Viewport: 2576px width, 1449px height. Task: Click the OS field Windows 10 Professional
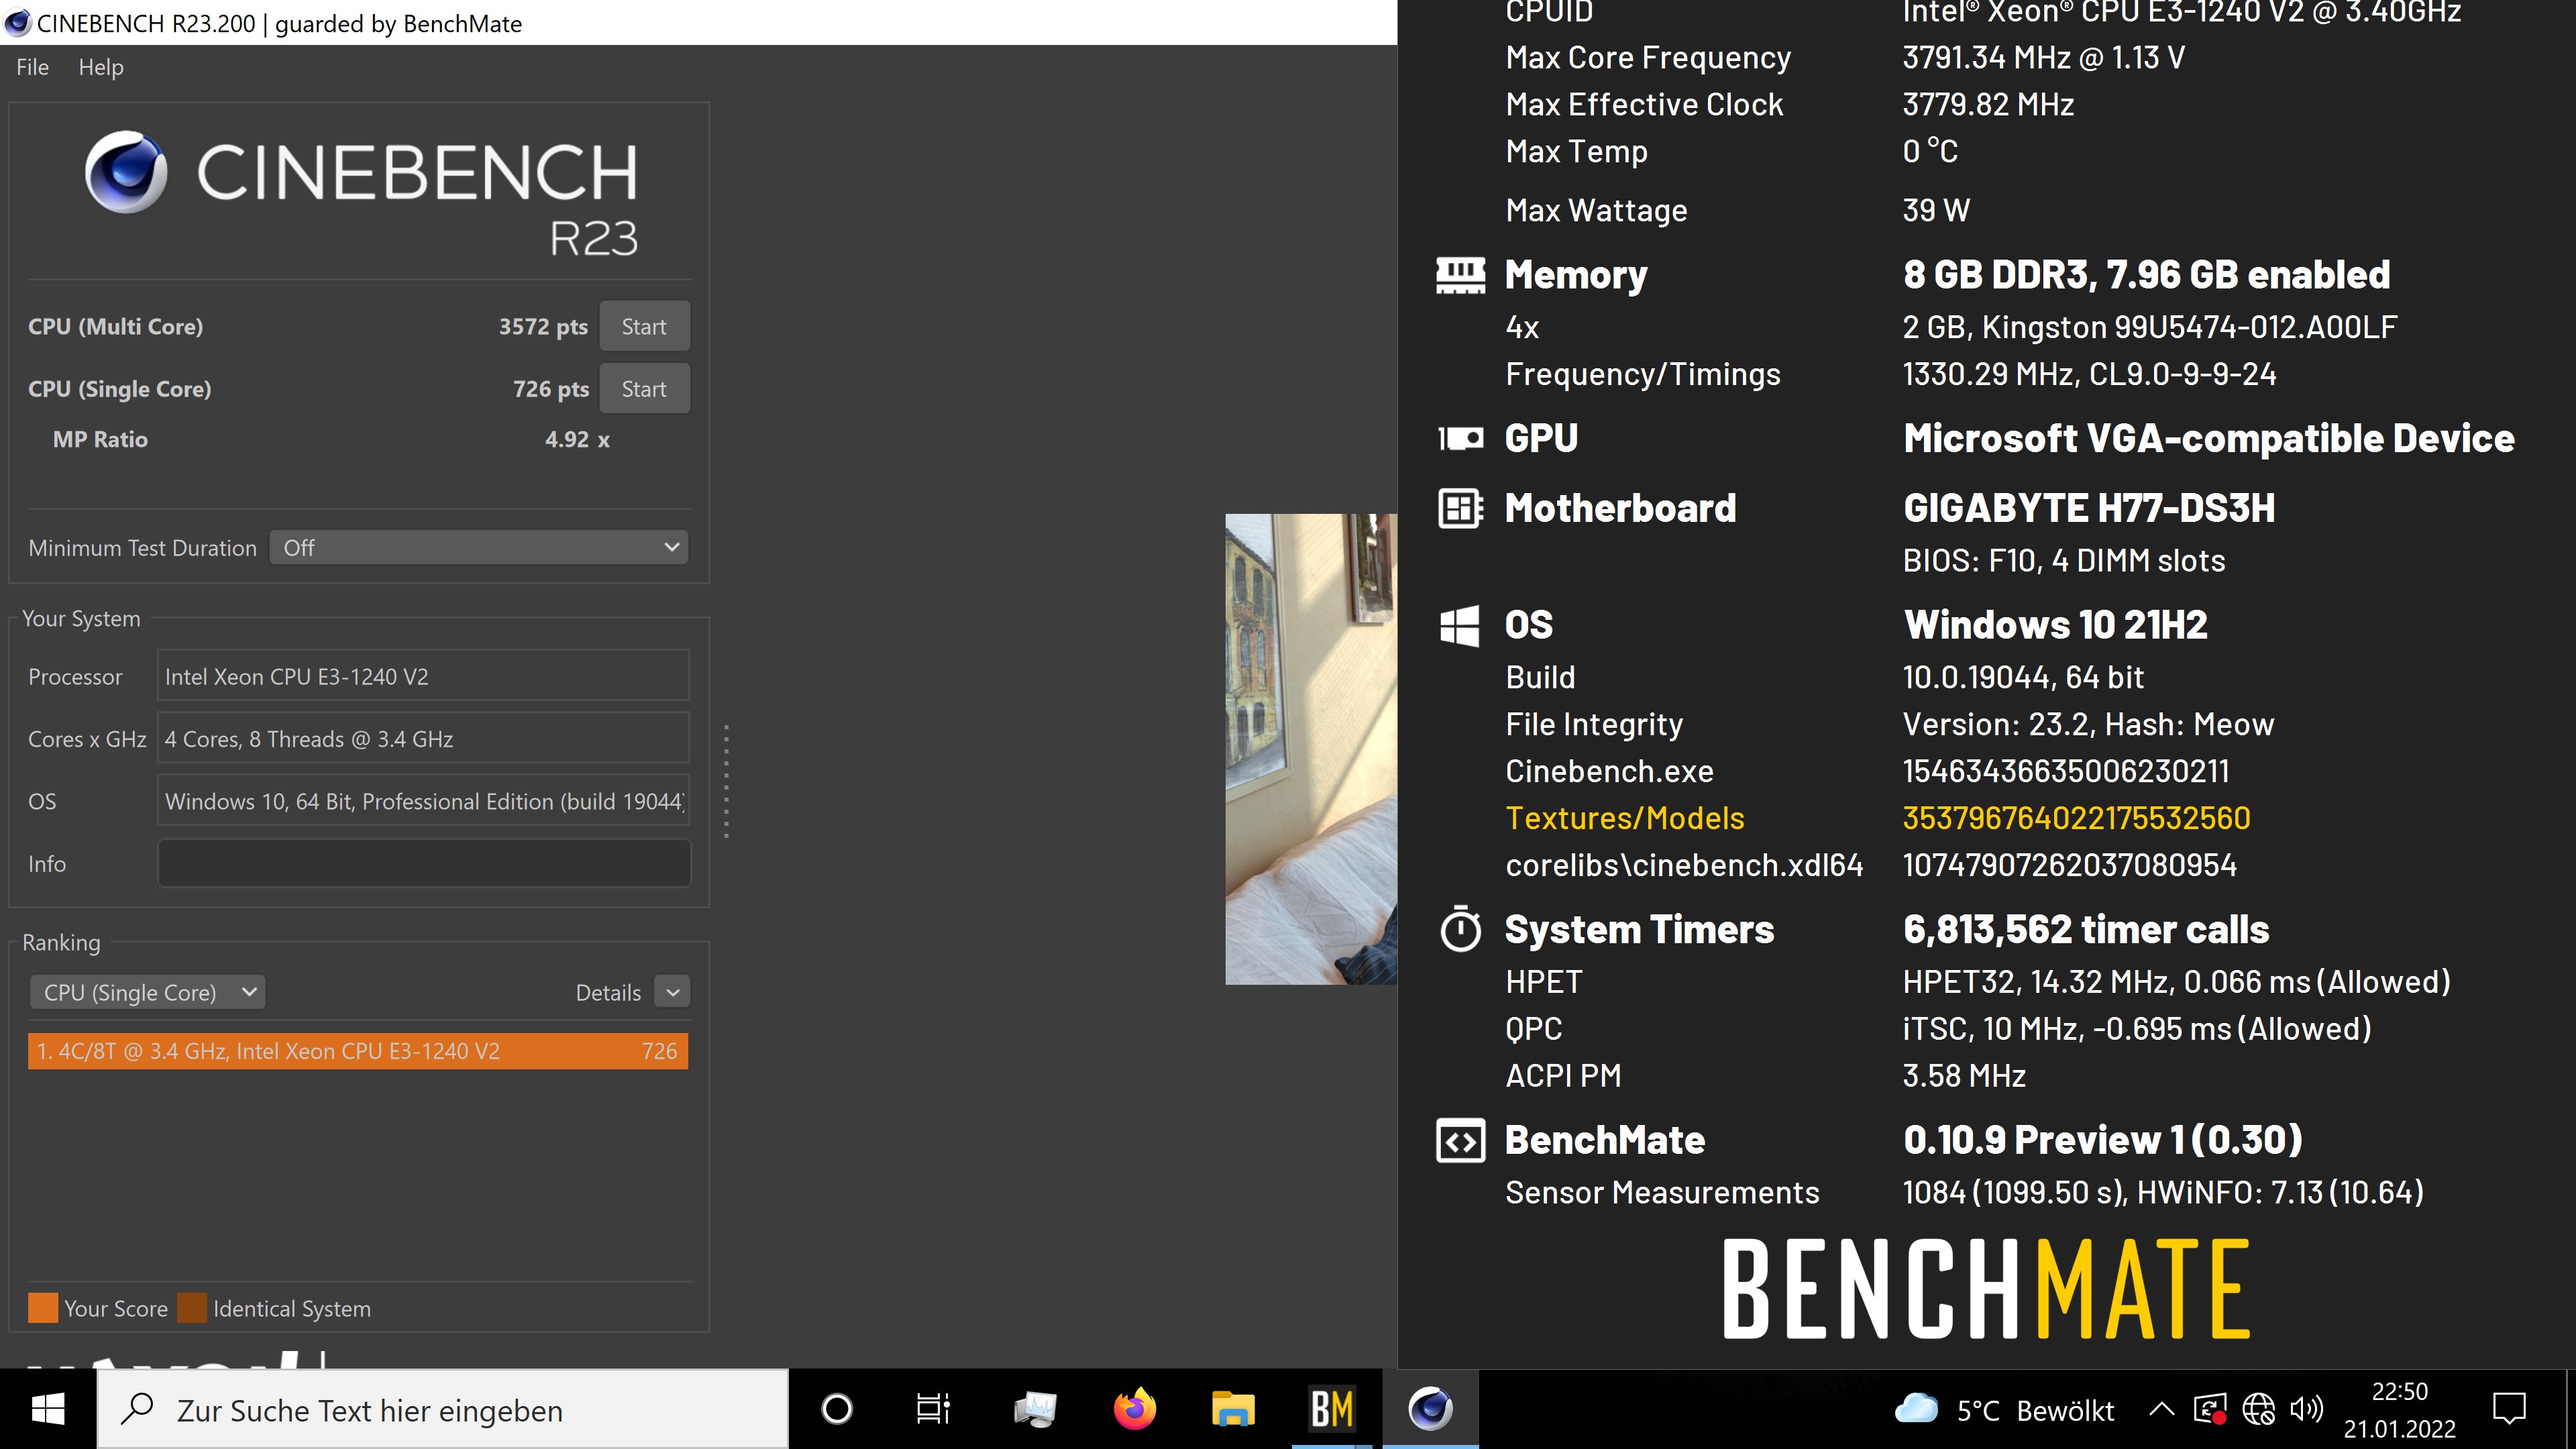(424, 801)
